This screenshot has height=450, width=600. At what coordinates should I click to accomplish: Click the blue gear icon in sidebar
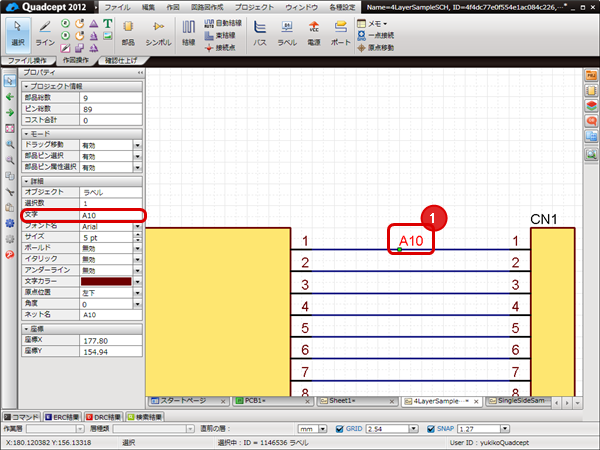click(x=10, y=223)
